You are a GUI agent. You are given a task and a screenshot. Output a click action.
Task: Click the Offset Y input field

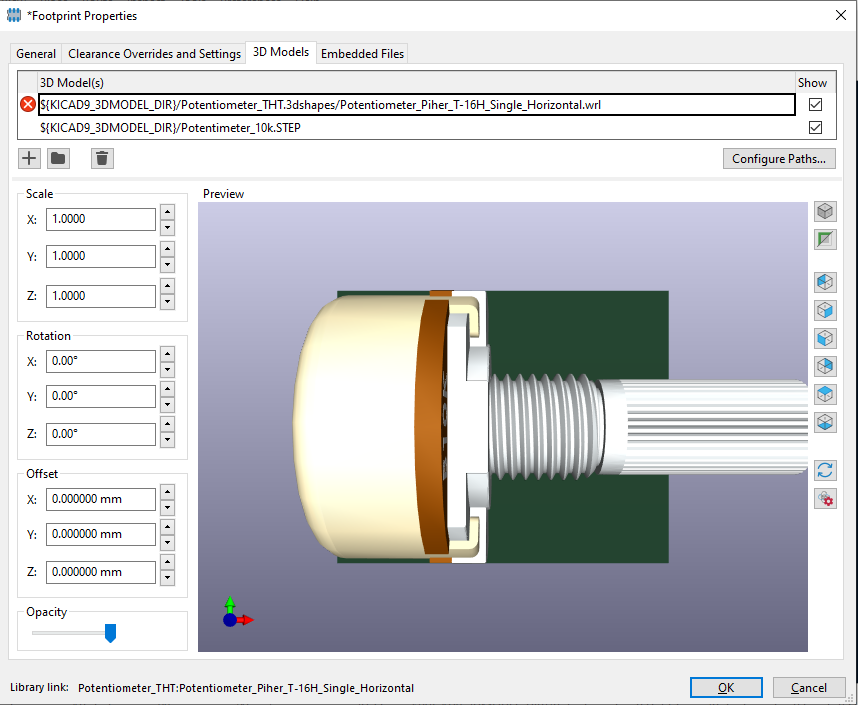click(101, 534)
